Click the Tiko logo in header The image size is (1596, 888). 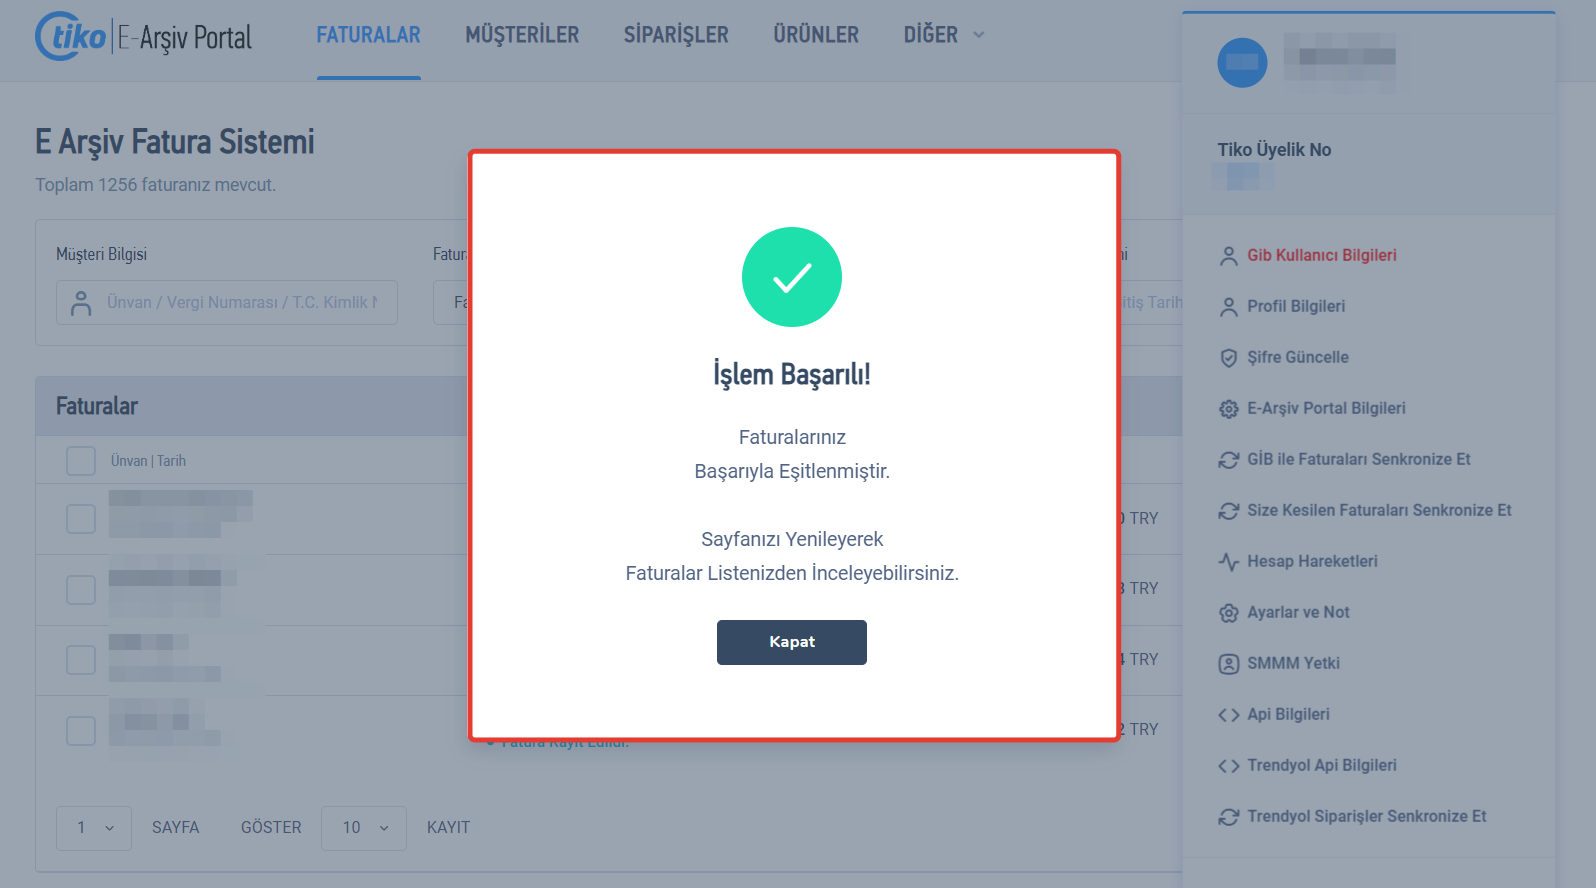tap(71, 37)
